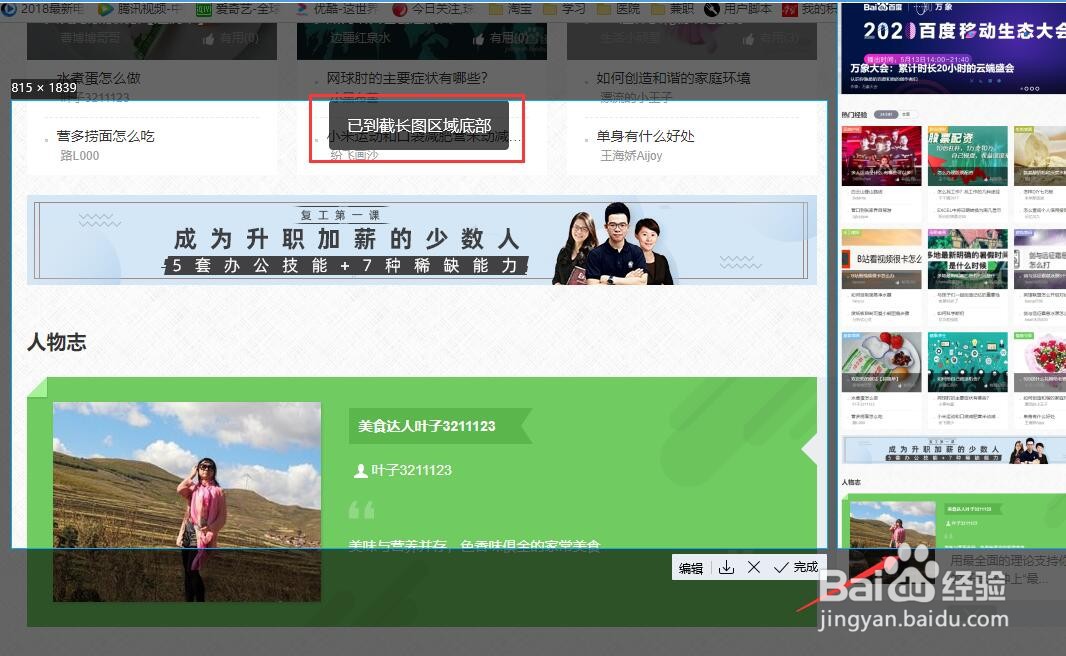The image size is (1066, 656).
Task: Click author name 王海娇Aijoy
Action: tap(631, 156)
